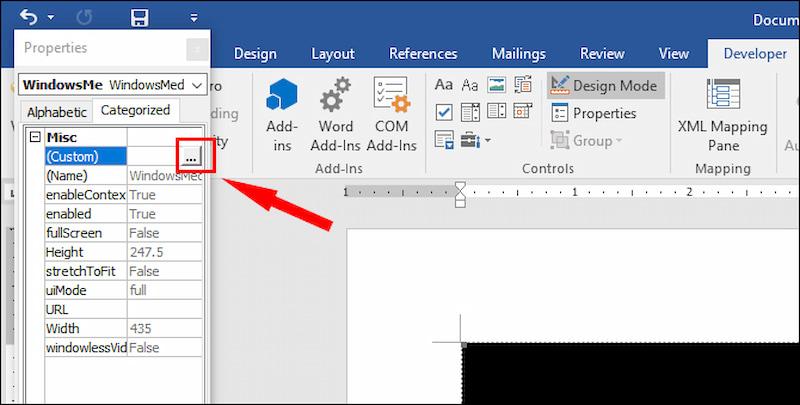Collapse the Misc category
Viewport: 800px width, 405px height.
pyautogui.click(x=35, y=137)
